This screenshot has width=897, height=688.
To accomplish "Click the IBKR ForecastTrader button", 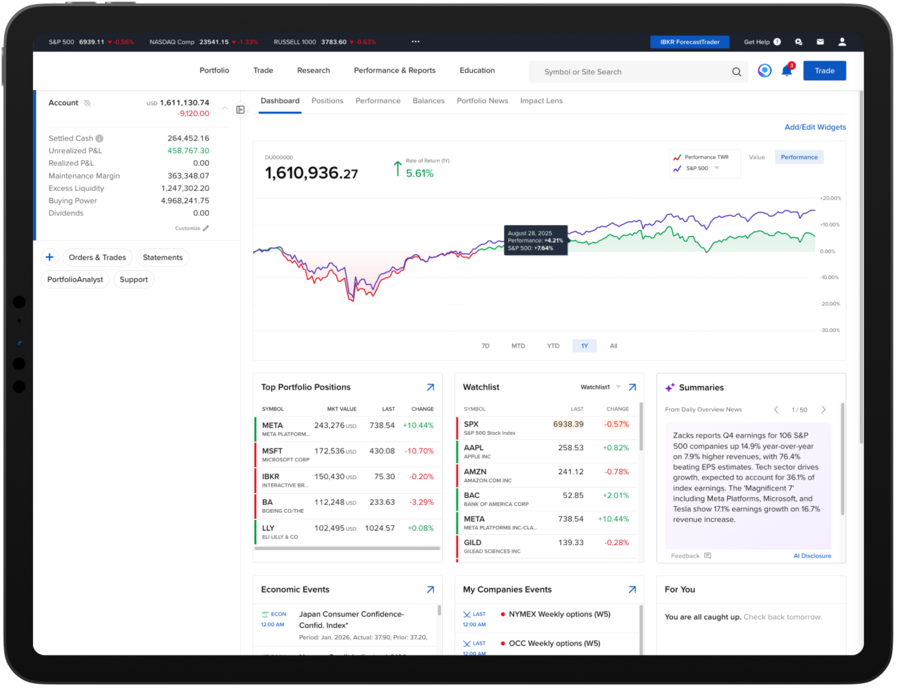I will click(x=689, y=42).
